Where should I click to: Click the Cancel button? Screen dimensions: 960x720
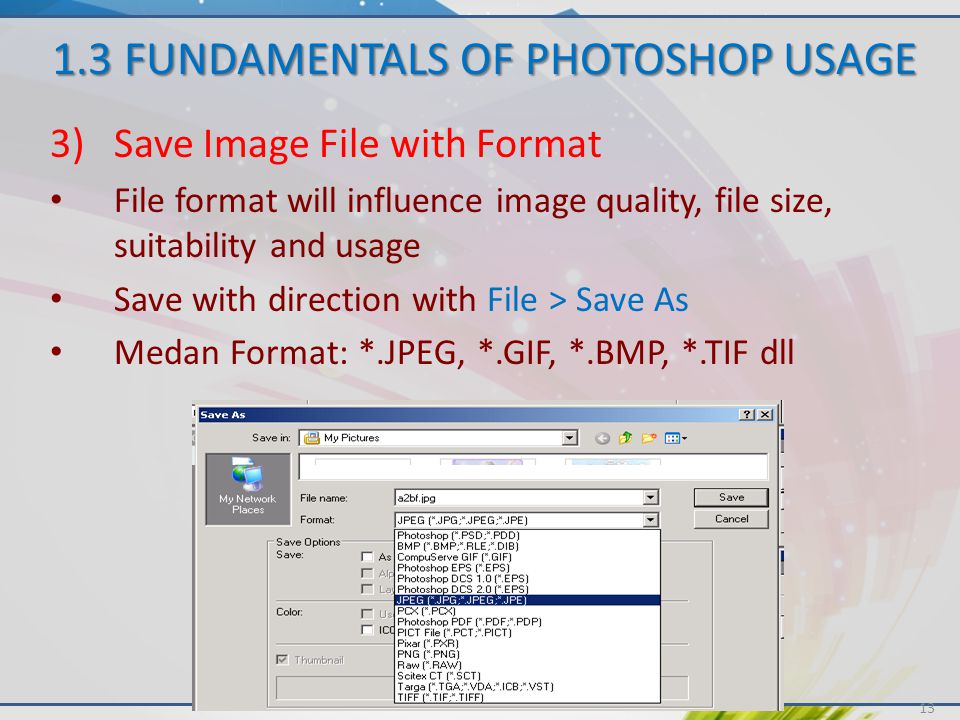[731, 519]
